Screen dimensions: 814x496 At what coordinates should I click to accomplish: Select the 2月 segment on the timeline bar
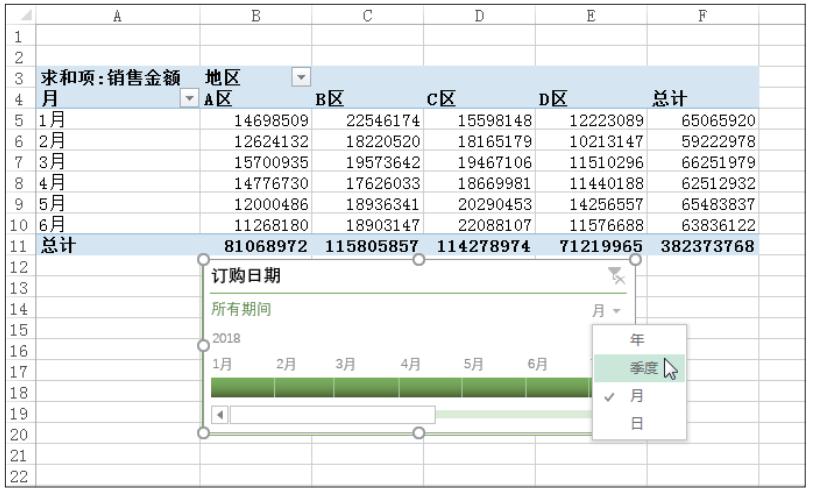304,387
